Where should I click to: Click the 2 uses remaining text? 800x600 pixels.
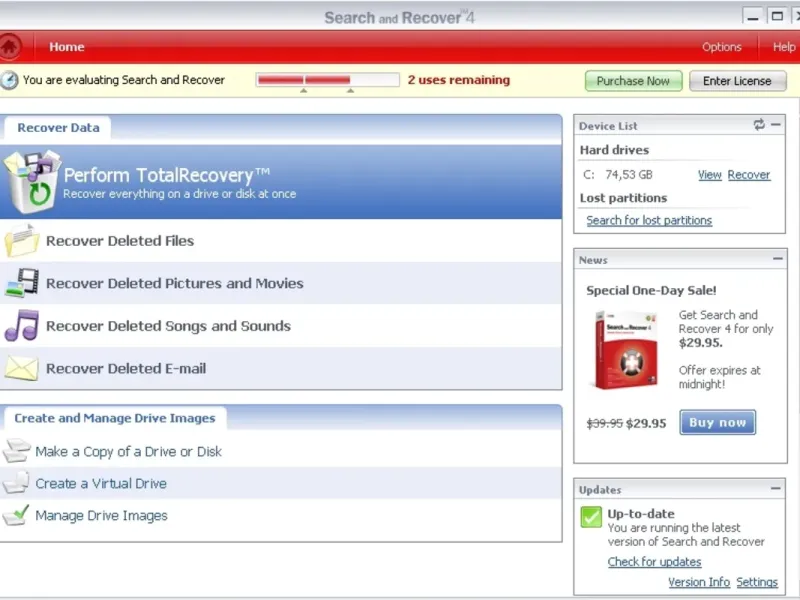[459, 80]
